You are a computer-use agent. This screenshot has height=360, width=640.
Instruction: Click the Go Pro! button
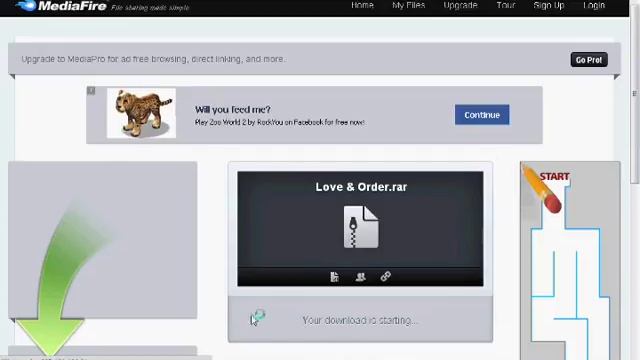(x=589, y=60)
